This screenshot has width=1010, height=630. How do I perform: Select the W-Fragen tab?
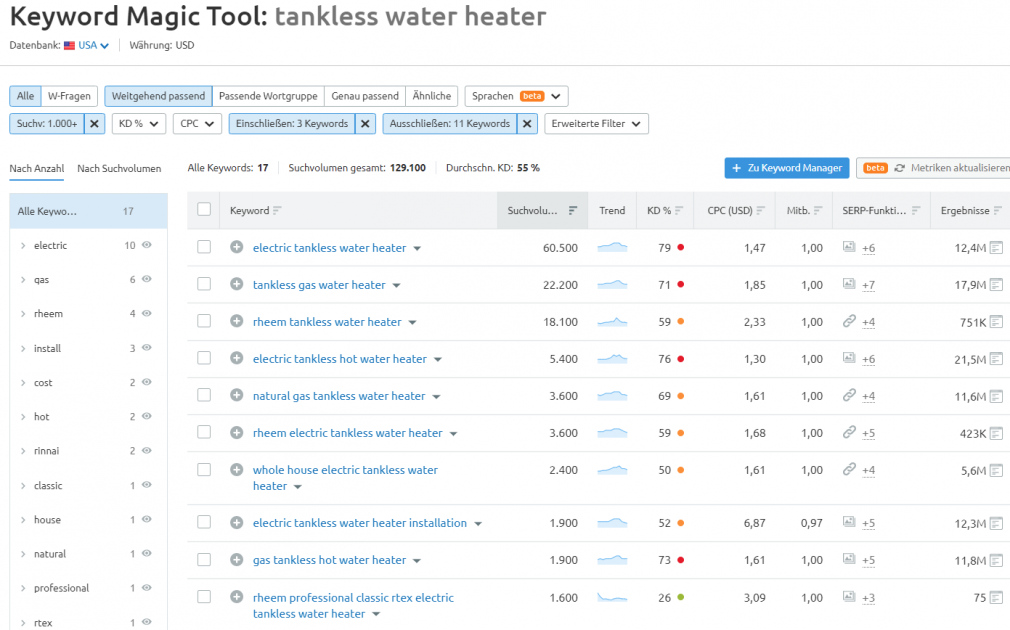(70, 96)
